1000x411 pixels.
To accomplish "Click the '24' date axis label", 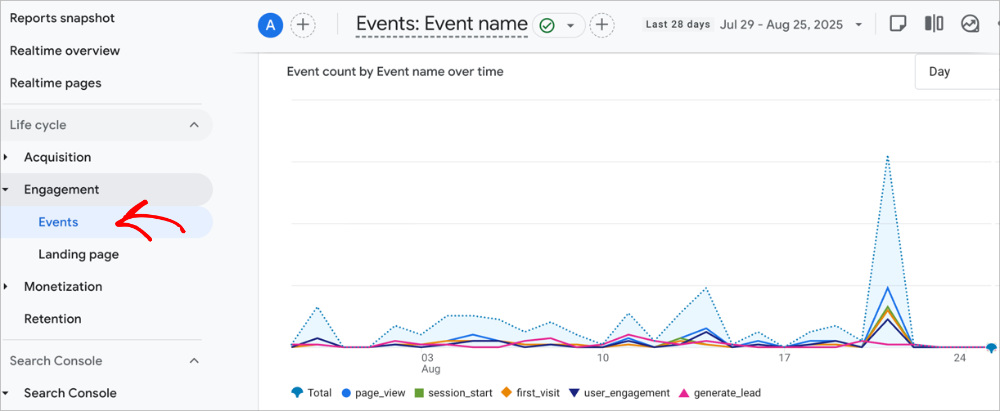I will (960, 358).
